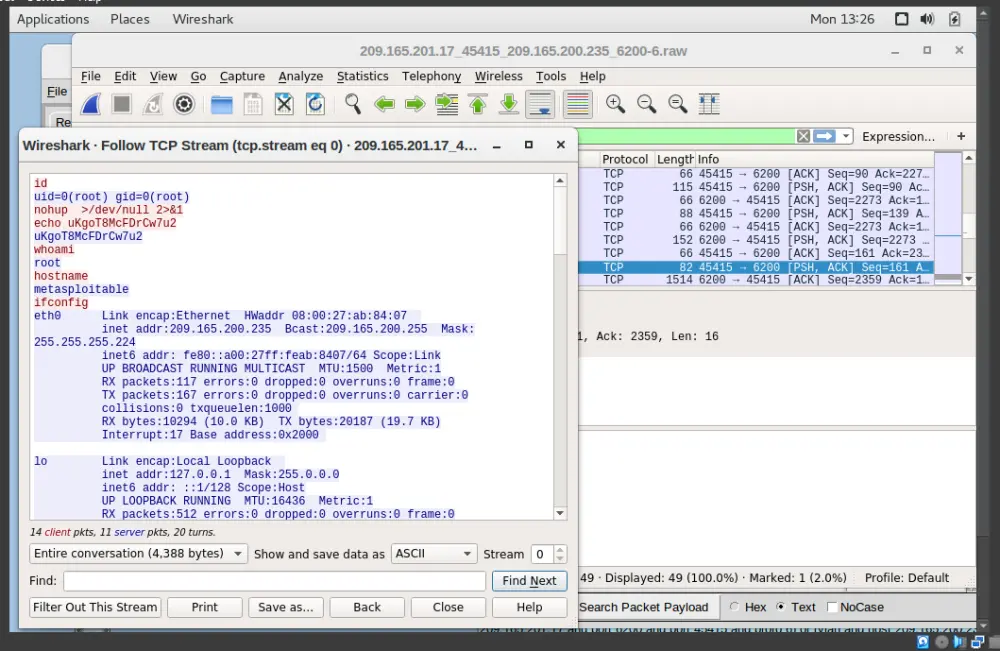
Task: Zoom out of packet text
Action: click(647, 103)
